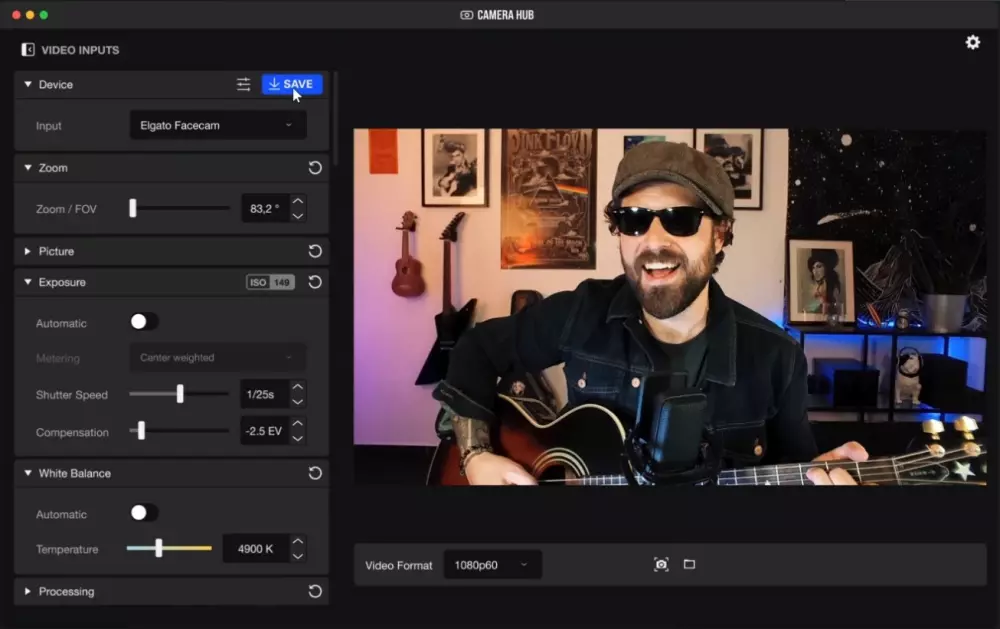Screen dimensions: 1000x629
Task: Open the Input device dropdown
Action: pos(218,125)
